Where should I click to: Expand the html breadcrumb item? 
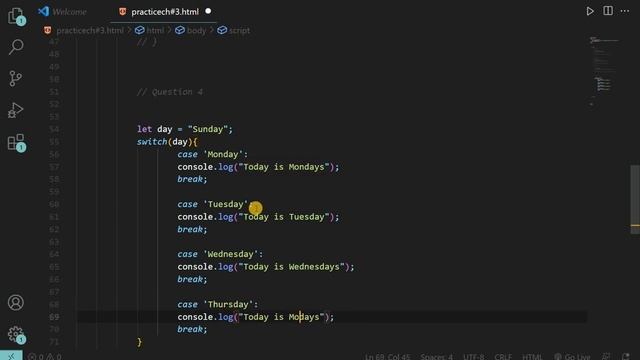click(x=155, y=30)
